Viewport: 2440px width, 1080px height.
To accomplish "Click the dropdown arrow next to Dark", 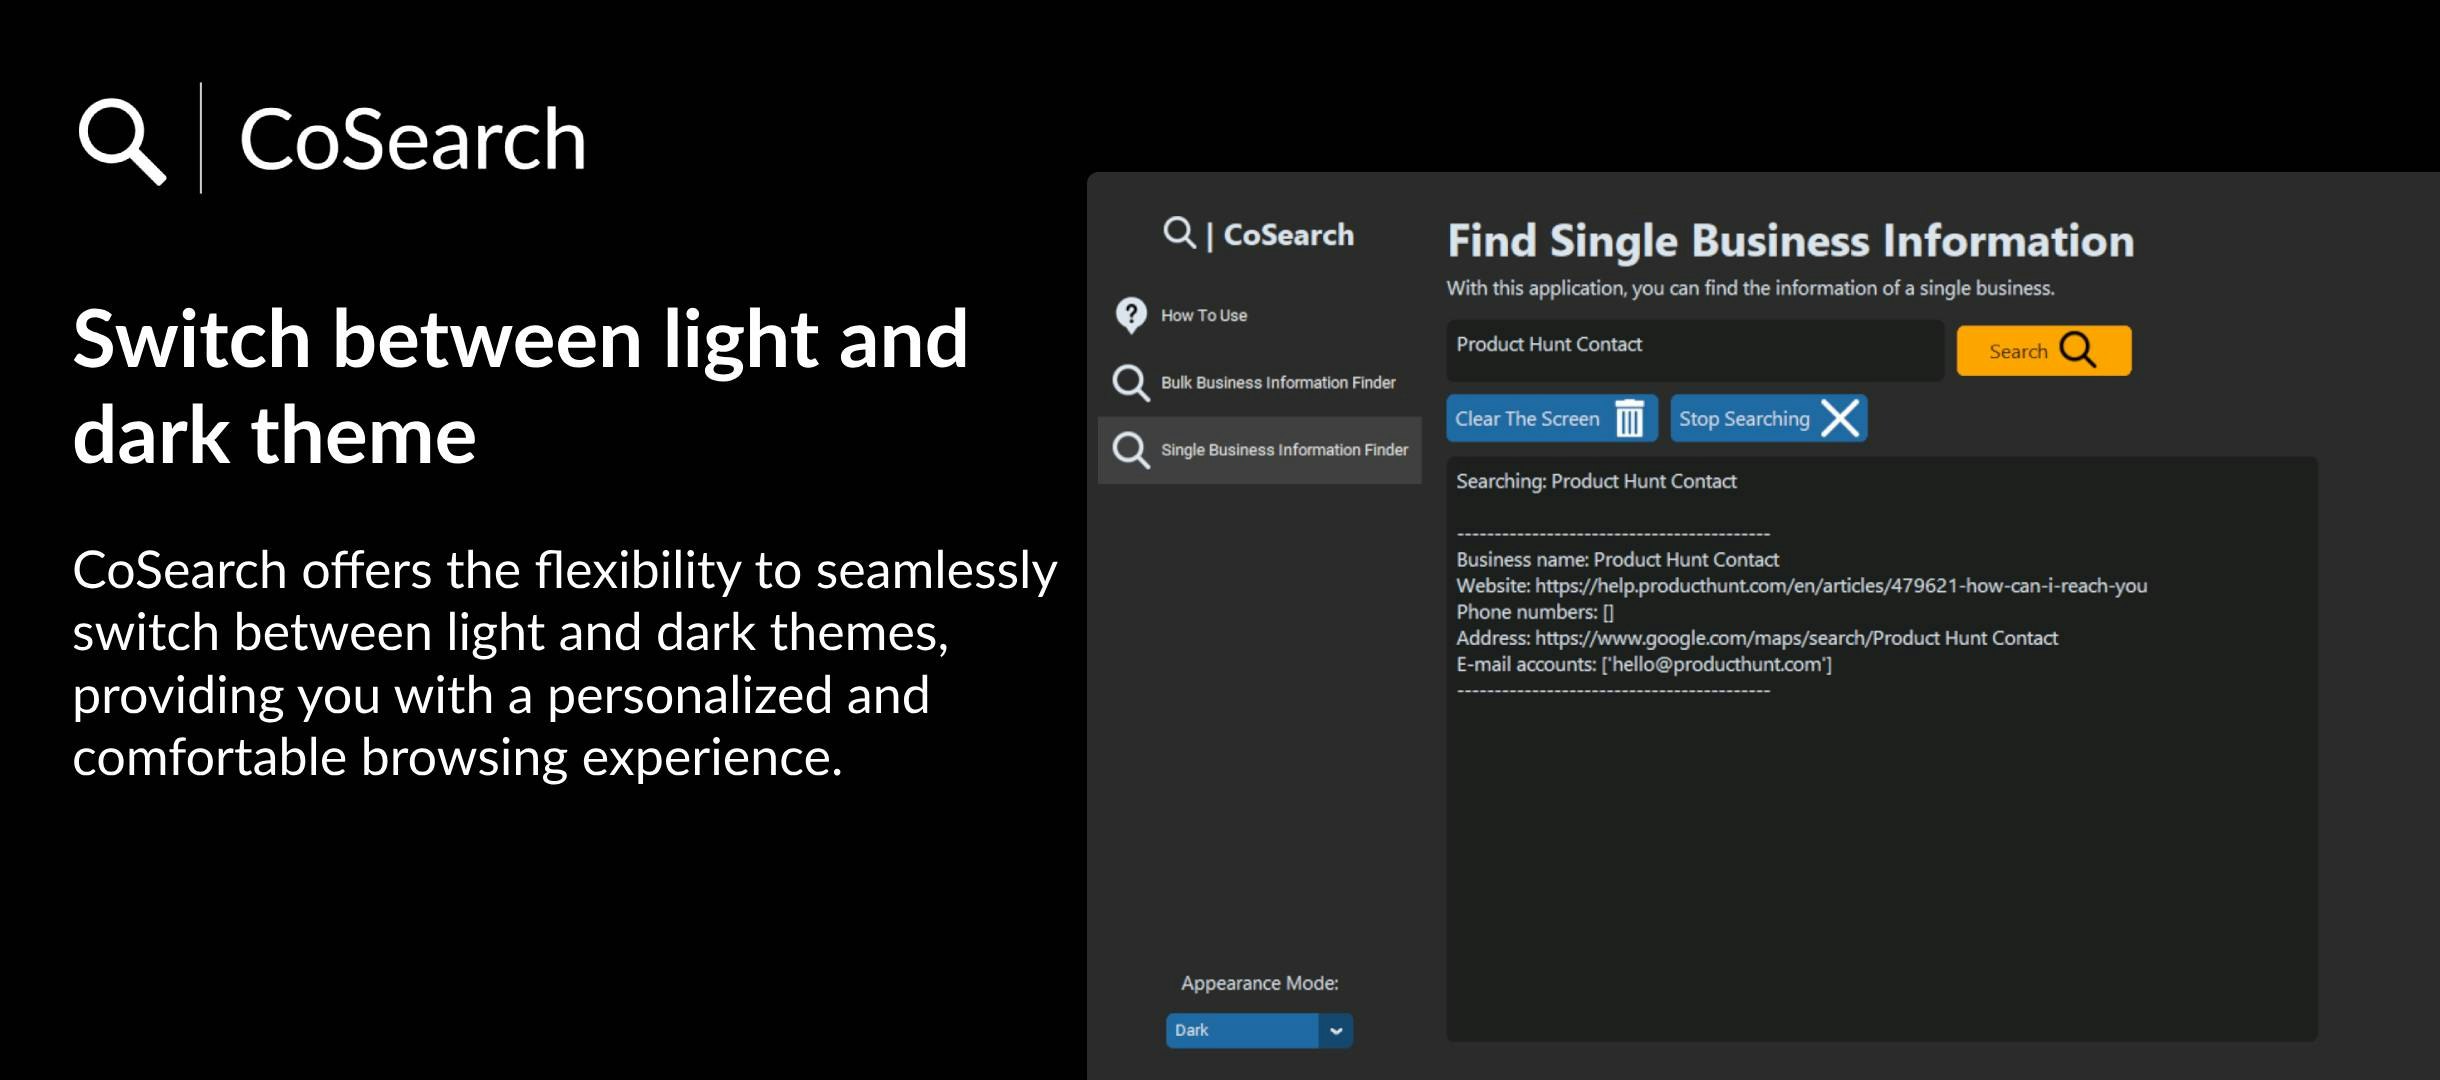I will (1336, 1031).
